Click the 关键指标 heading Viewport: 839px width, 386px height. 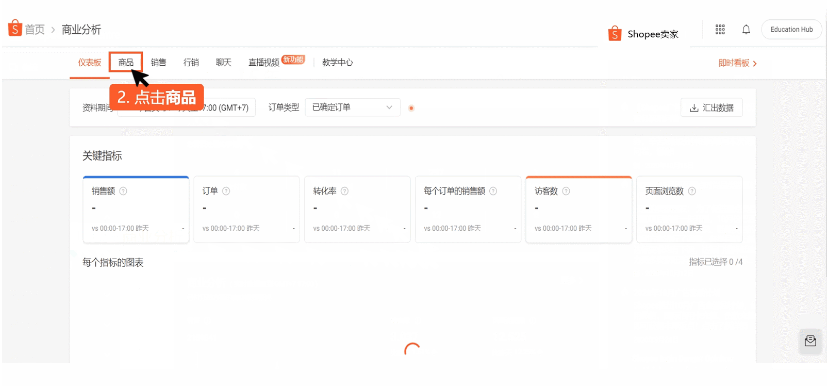pyautogui.click(x=102, y=156)
